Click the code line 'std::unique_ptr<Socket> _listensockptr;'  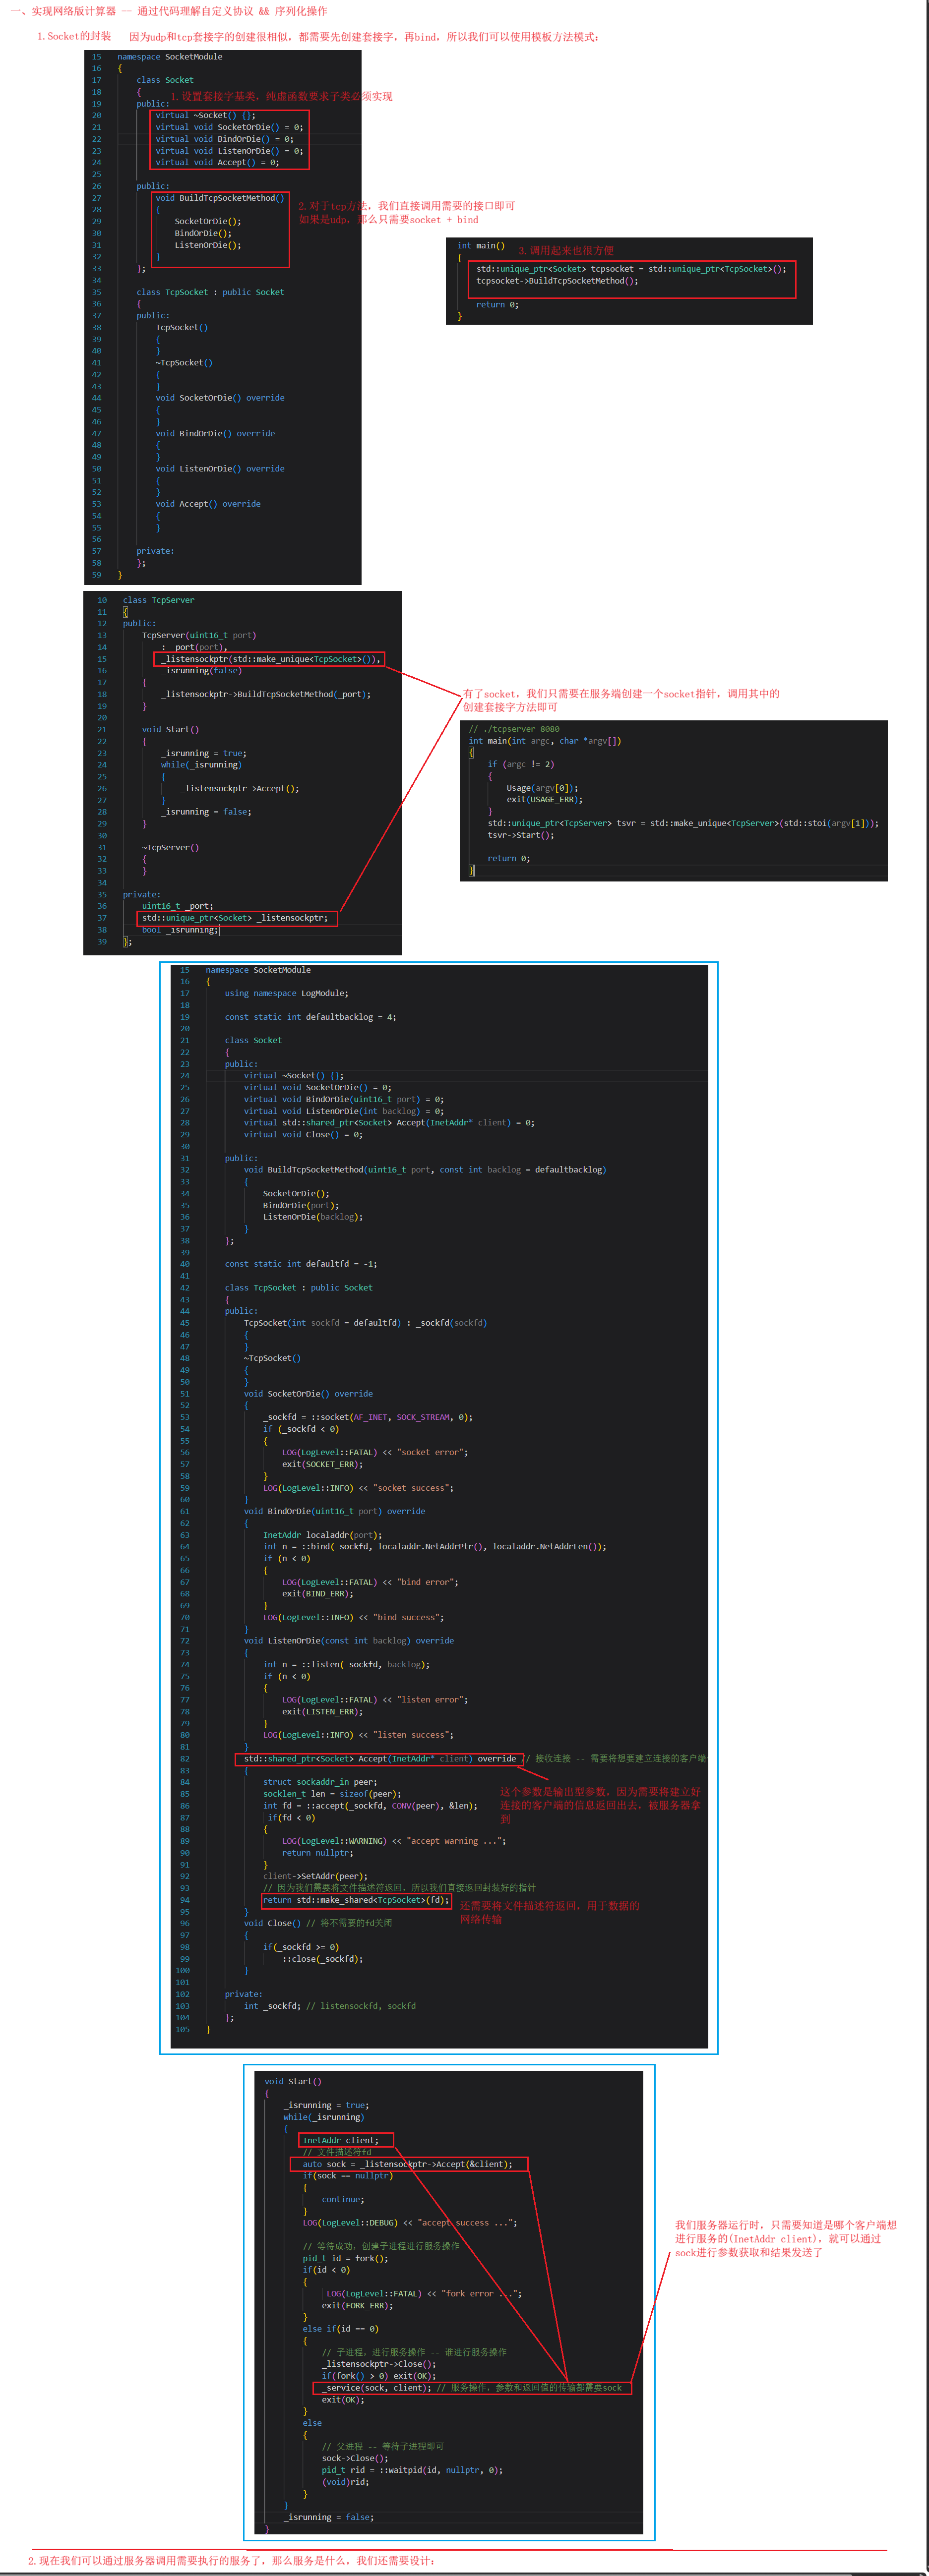pyautogui.click(x=235, y=918)
